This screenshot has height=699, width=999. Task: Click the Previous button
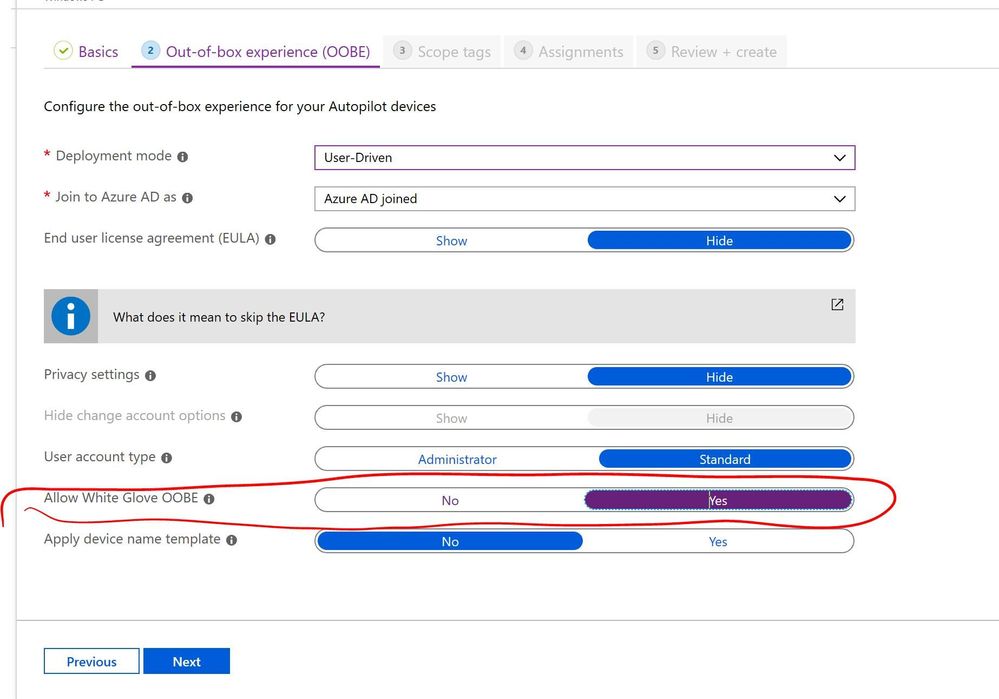pos(92,661)
